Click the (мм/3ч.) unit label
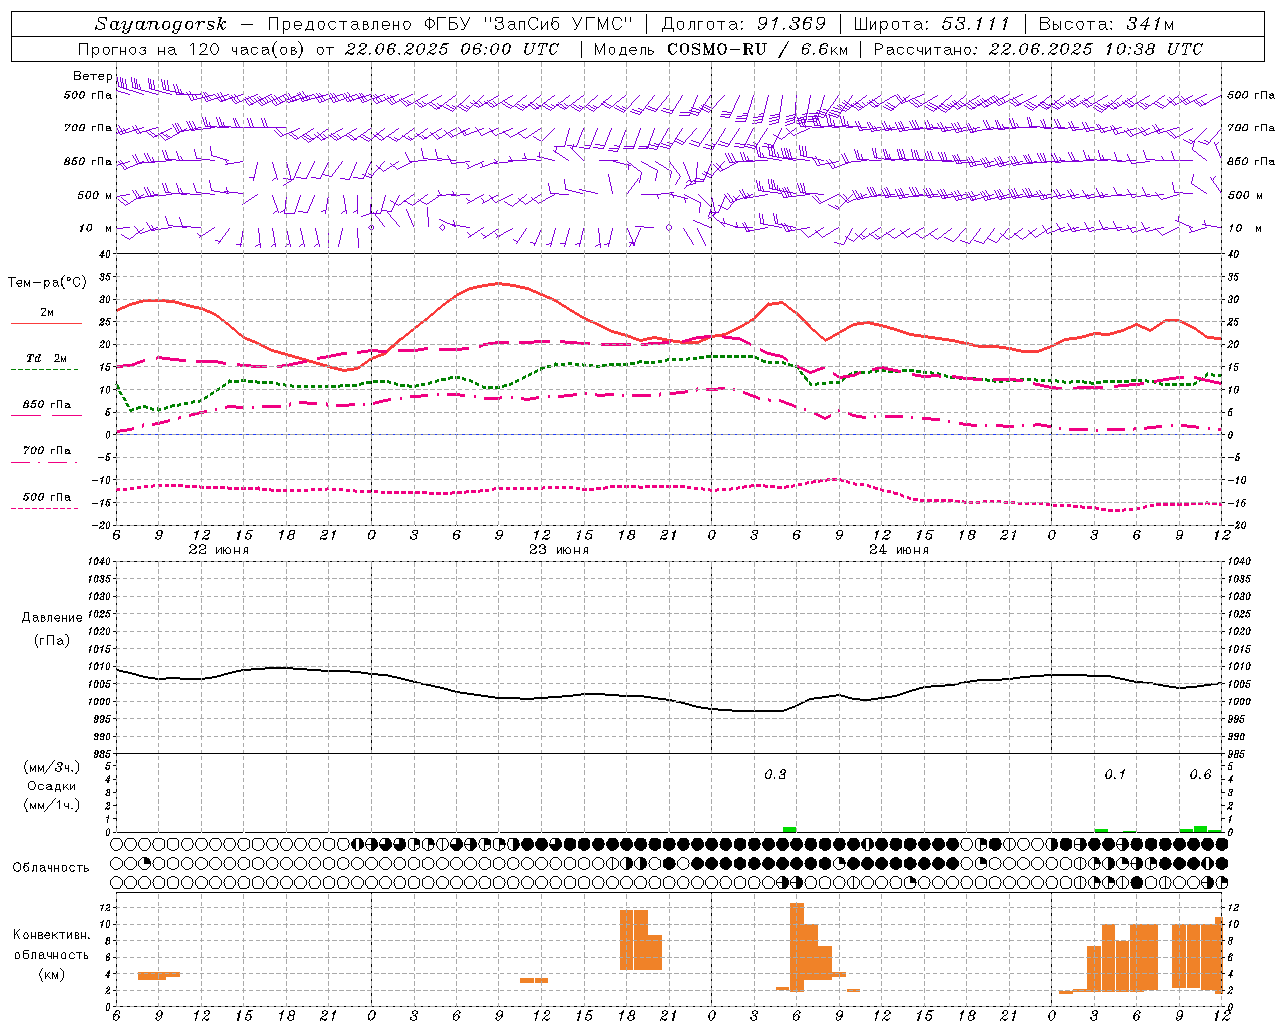1280x1024 pixels. 52,767
